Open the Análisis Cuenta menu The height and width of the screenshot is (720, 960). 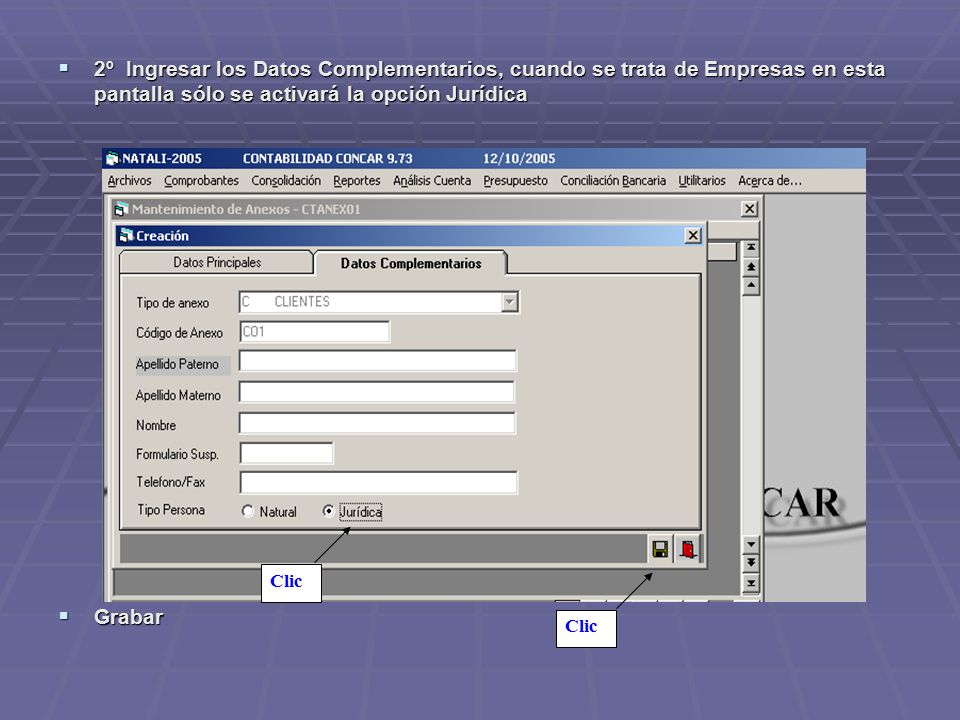click(x=432, y=181)
